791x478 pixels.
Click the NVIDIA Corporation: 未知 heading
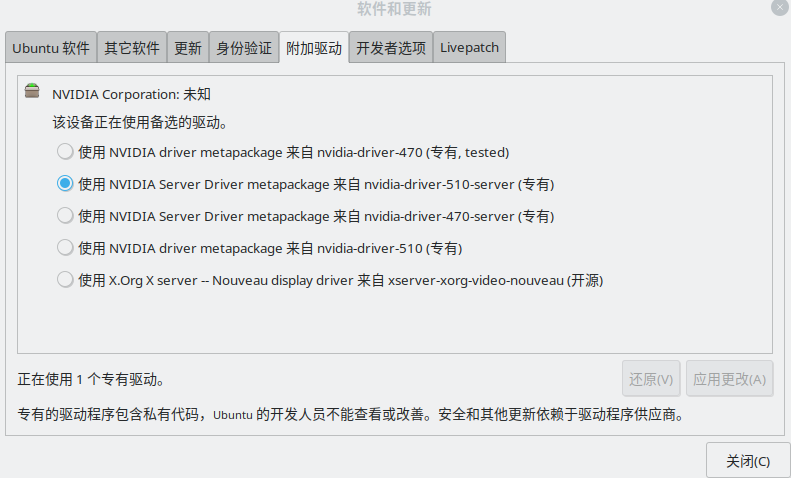pyautogui.click(x=131, y=94)
